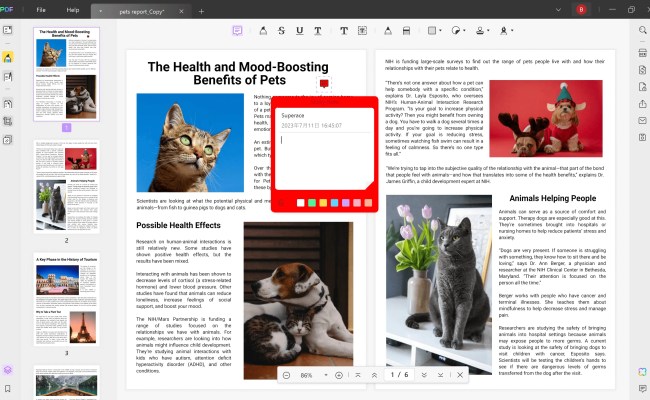The image size is (650, 400).
Task: Select the pencil drawing tool
Action: click(388, 31)
